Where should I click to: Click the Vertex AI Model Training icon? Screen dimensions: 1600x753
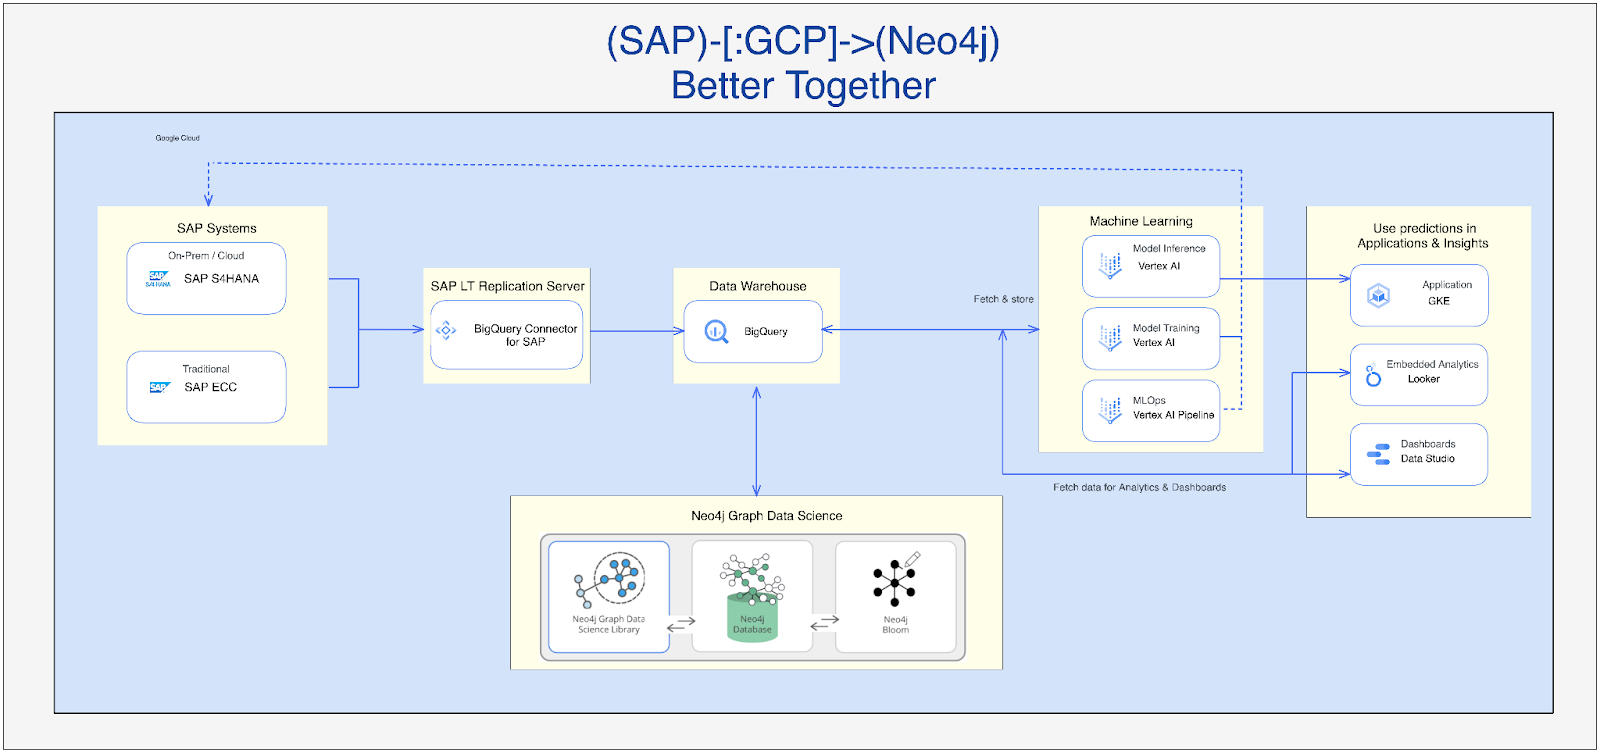(1110, 338)
